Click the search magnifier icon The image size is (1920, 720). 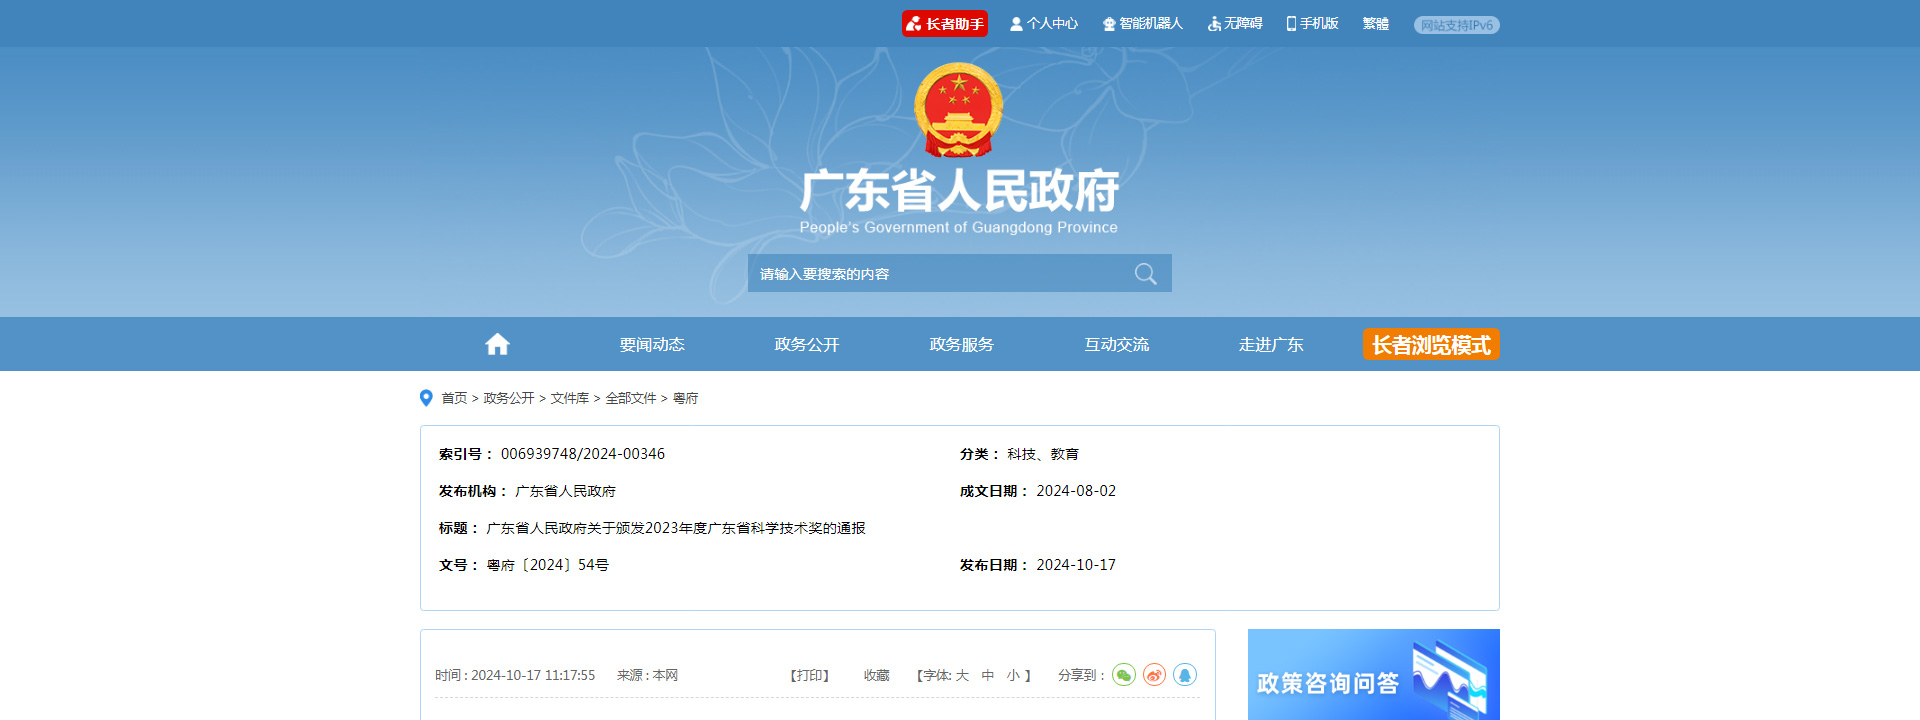1145,274
